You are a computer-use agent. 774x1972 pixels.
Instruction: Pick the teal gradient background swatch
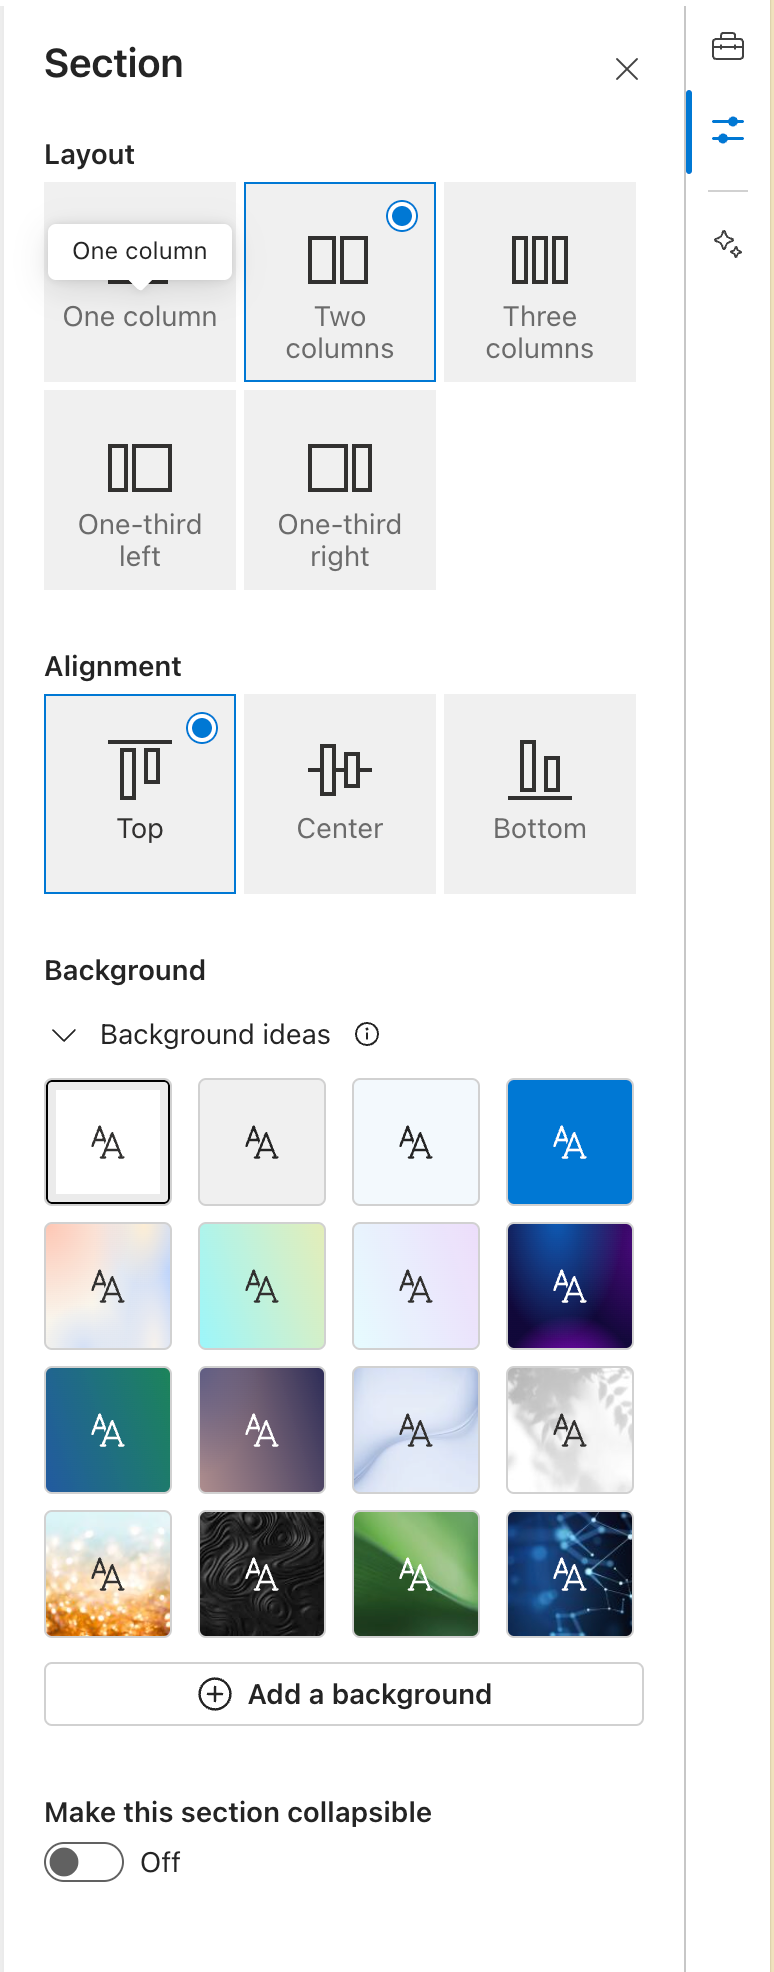[x=108, y=1430]
